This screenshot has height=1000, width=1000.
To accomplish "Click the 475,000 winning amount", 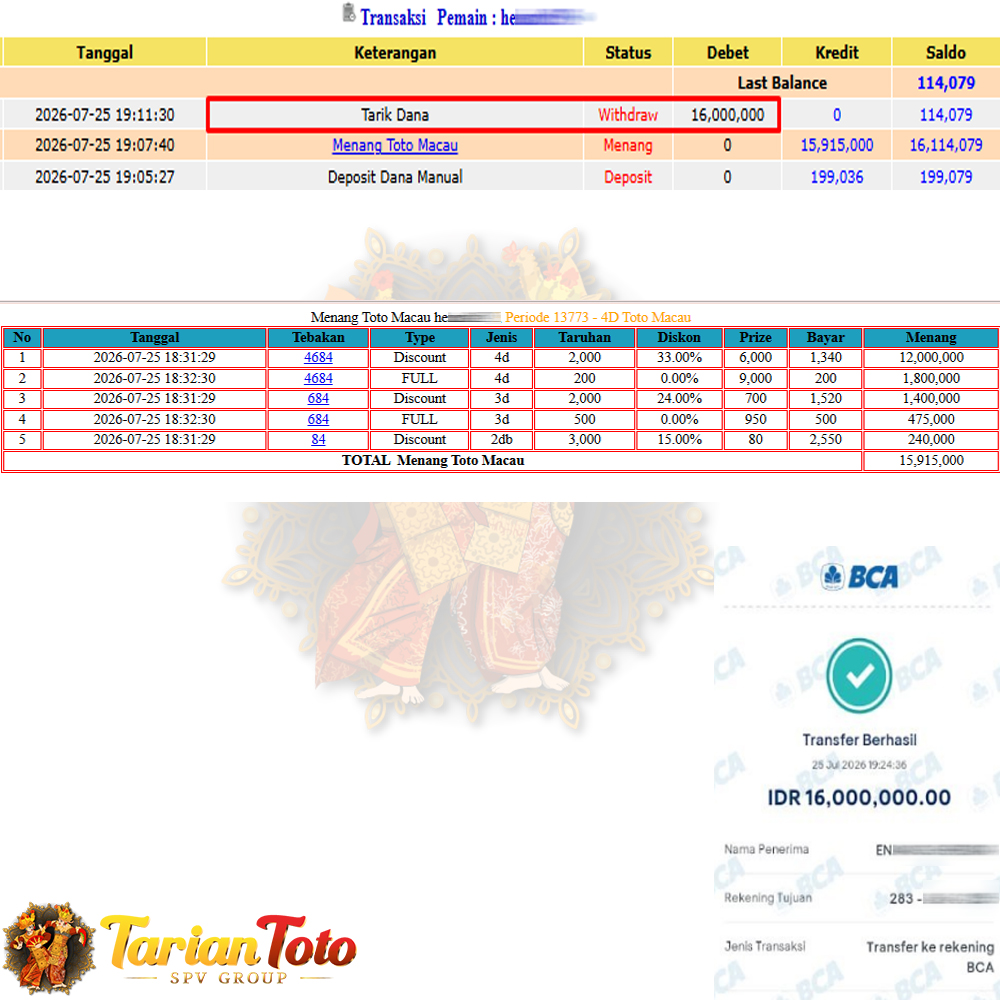I will click(931, 420).
